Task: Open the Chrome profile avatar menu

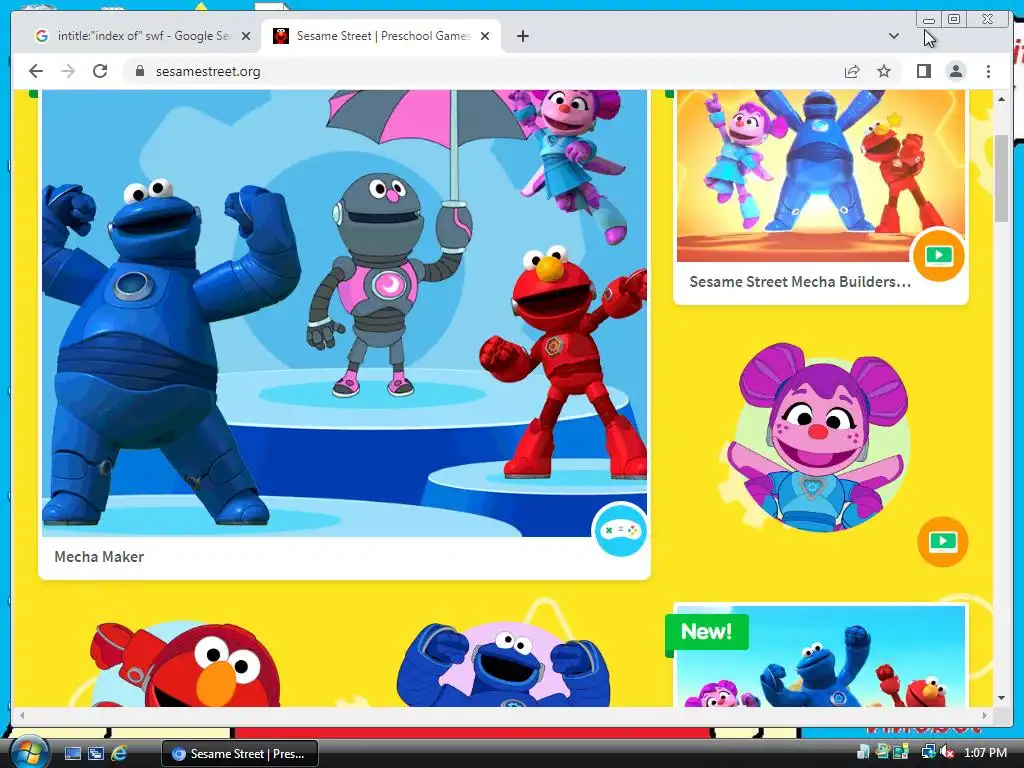Action: (x=955, y=71)
